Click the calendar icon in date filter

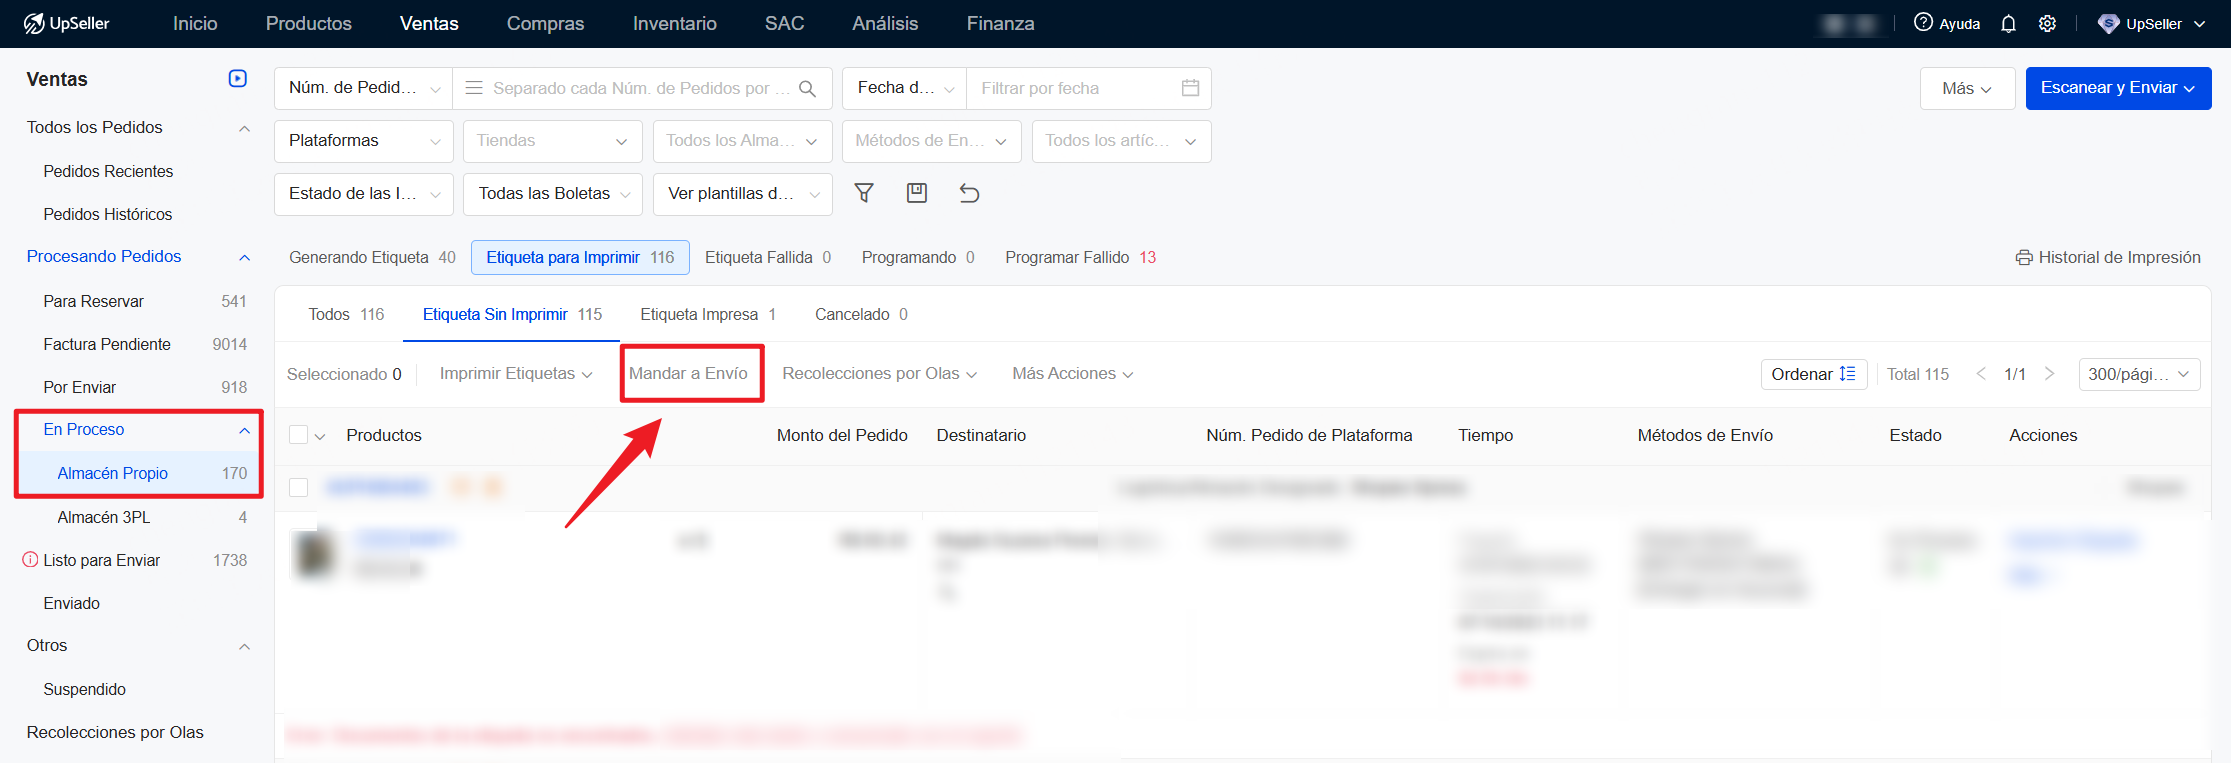(1190, 88)
